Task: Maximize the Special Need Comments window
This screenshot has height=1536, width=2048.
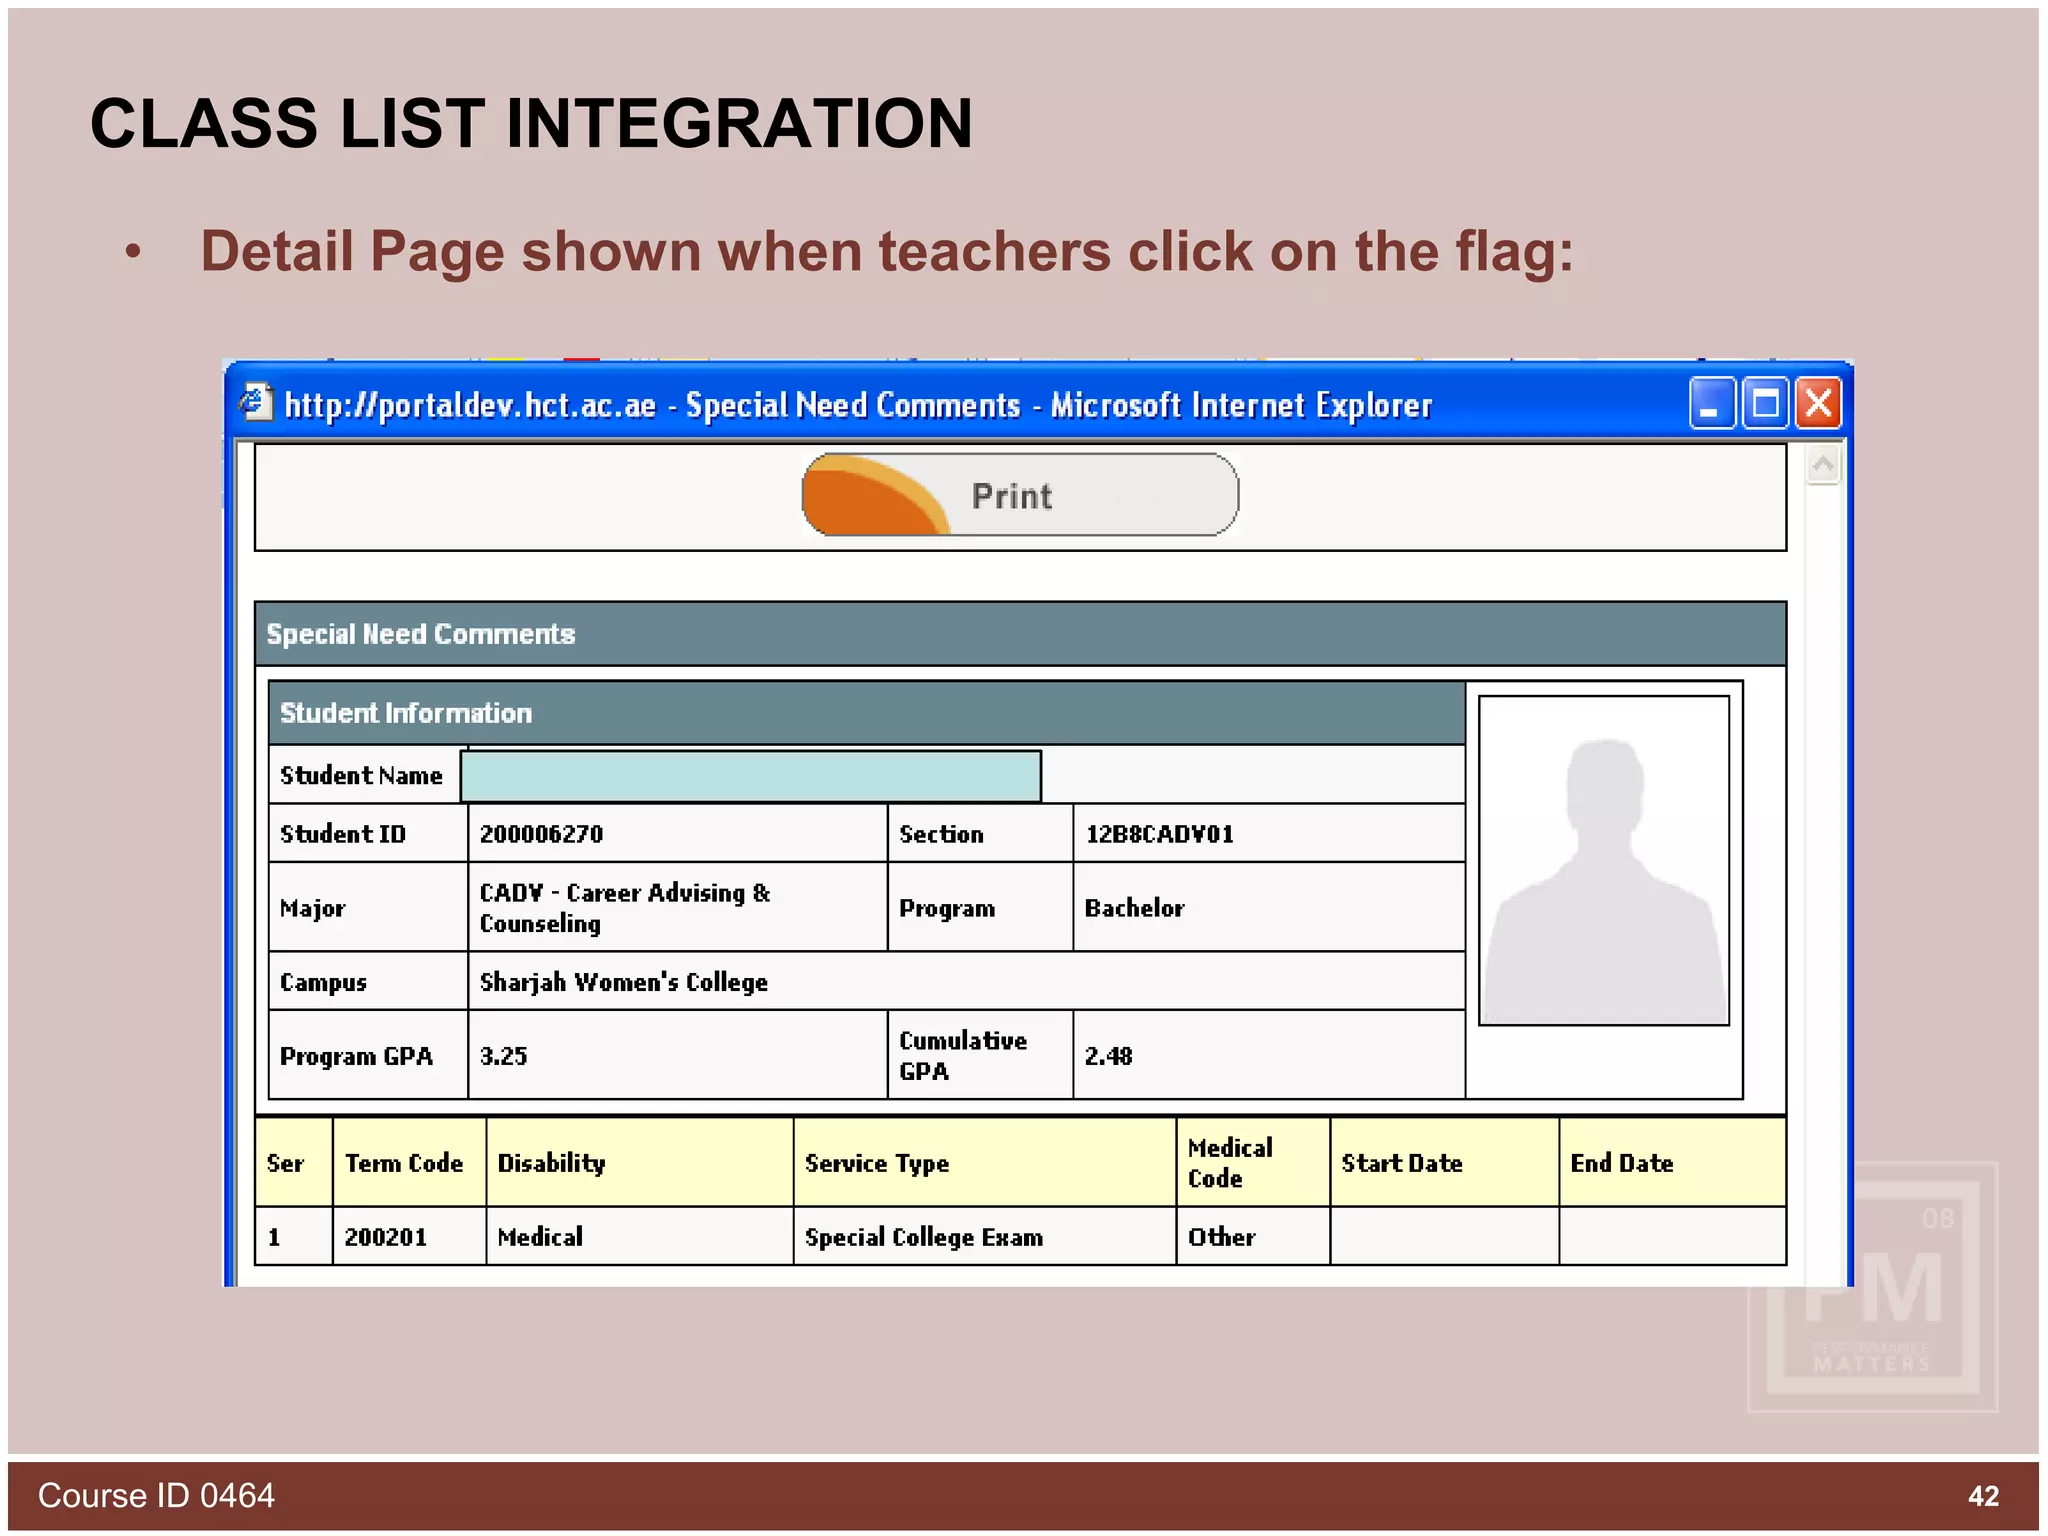Action: [x=1765, y=404]
